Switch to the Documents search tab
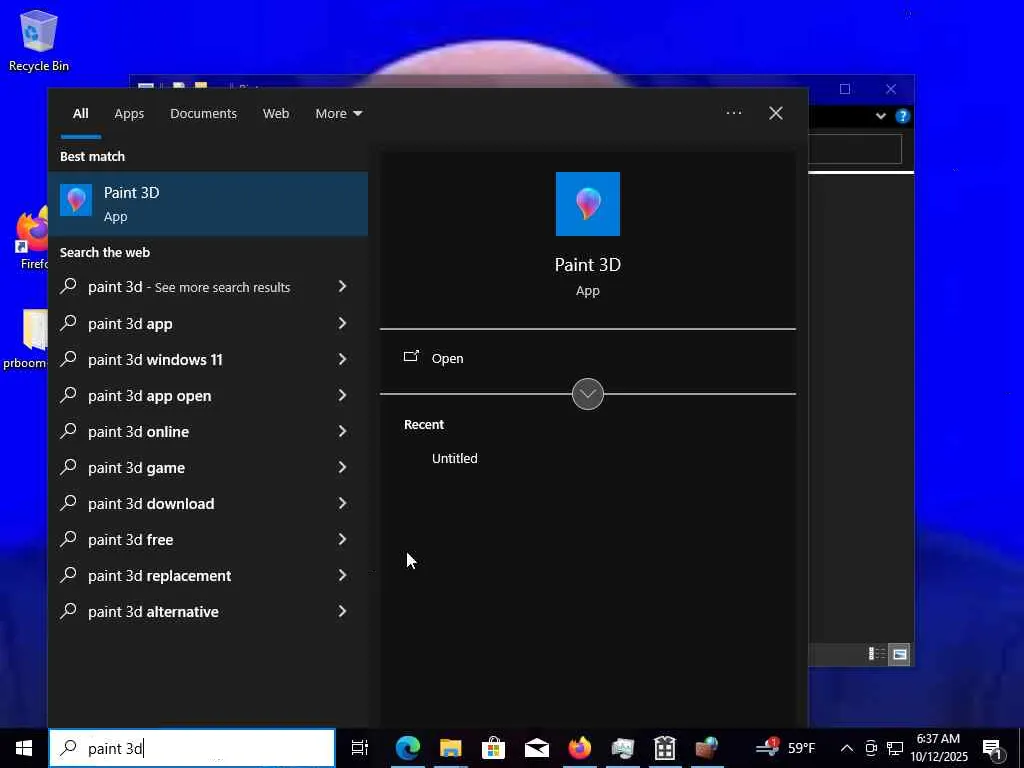The width and height of the screenshot is (1024, 768). pyautogui.click(x=203, y=114)
